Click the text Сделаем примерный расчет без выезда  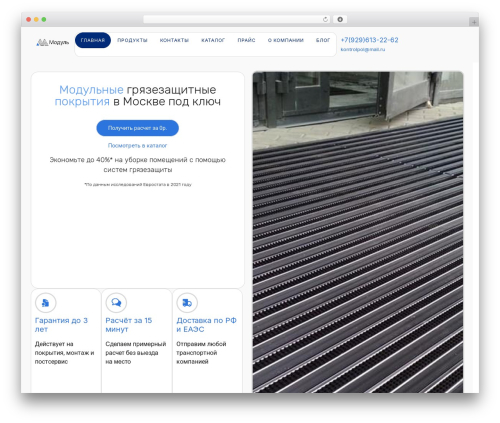click(136, 353)
